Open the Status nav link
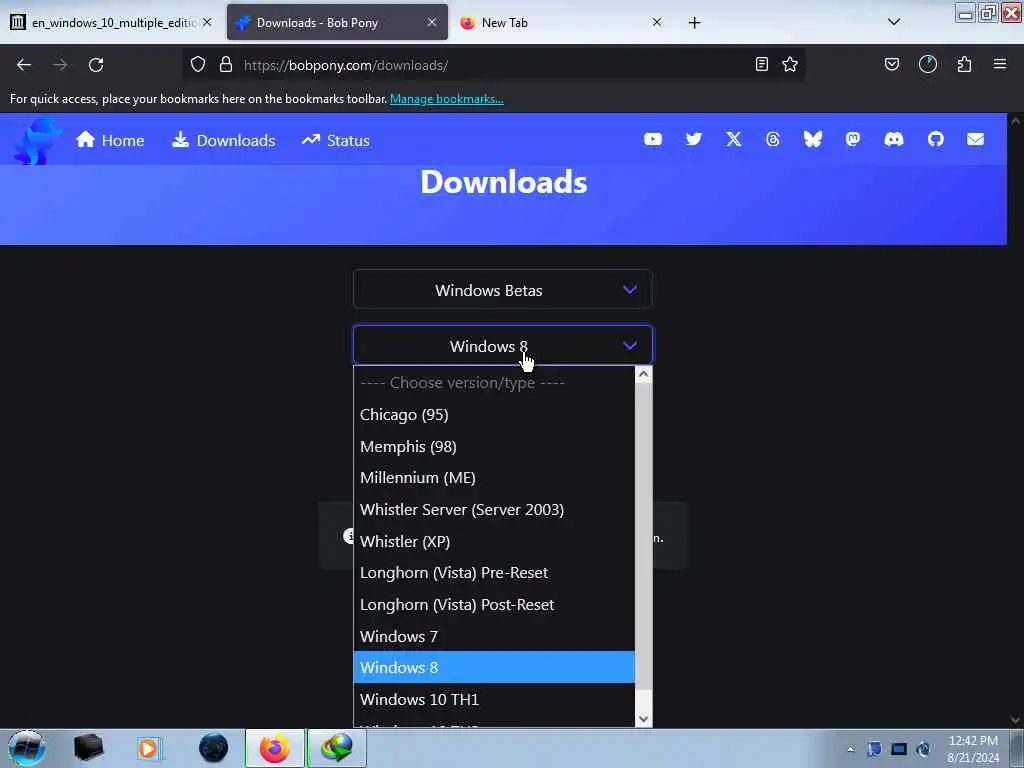The height and width of the screenshot is (768, 1024). (336, 140)
